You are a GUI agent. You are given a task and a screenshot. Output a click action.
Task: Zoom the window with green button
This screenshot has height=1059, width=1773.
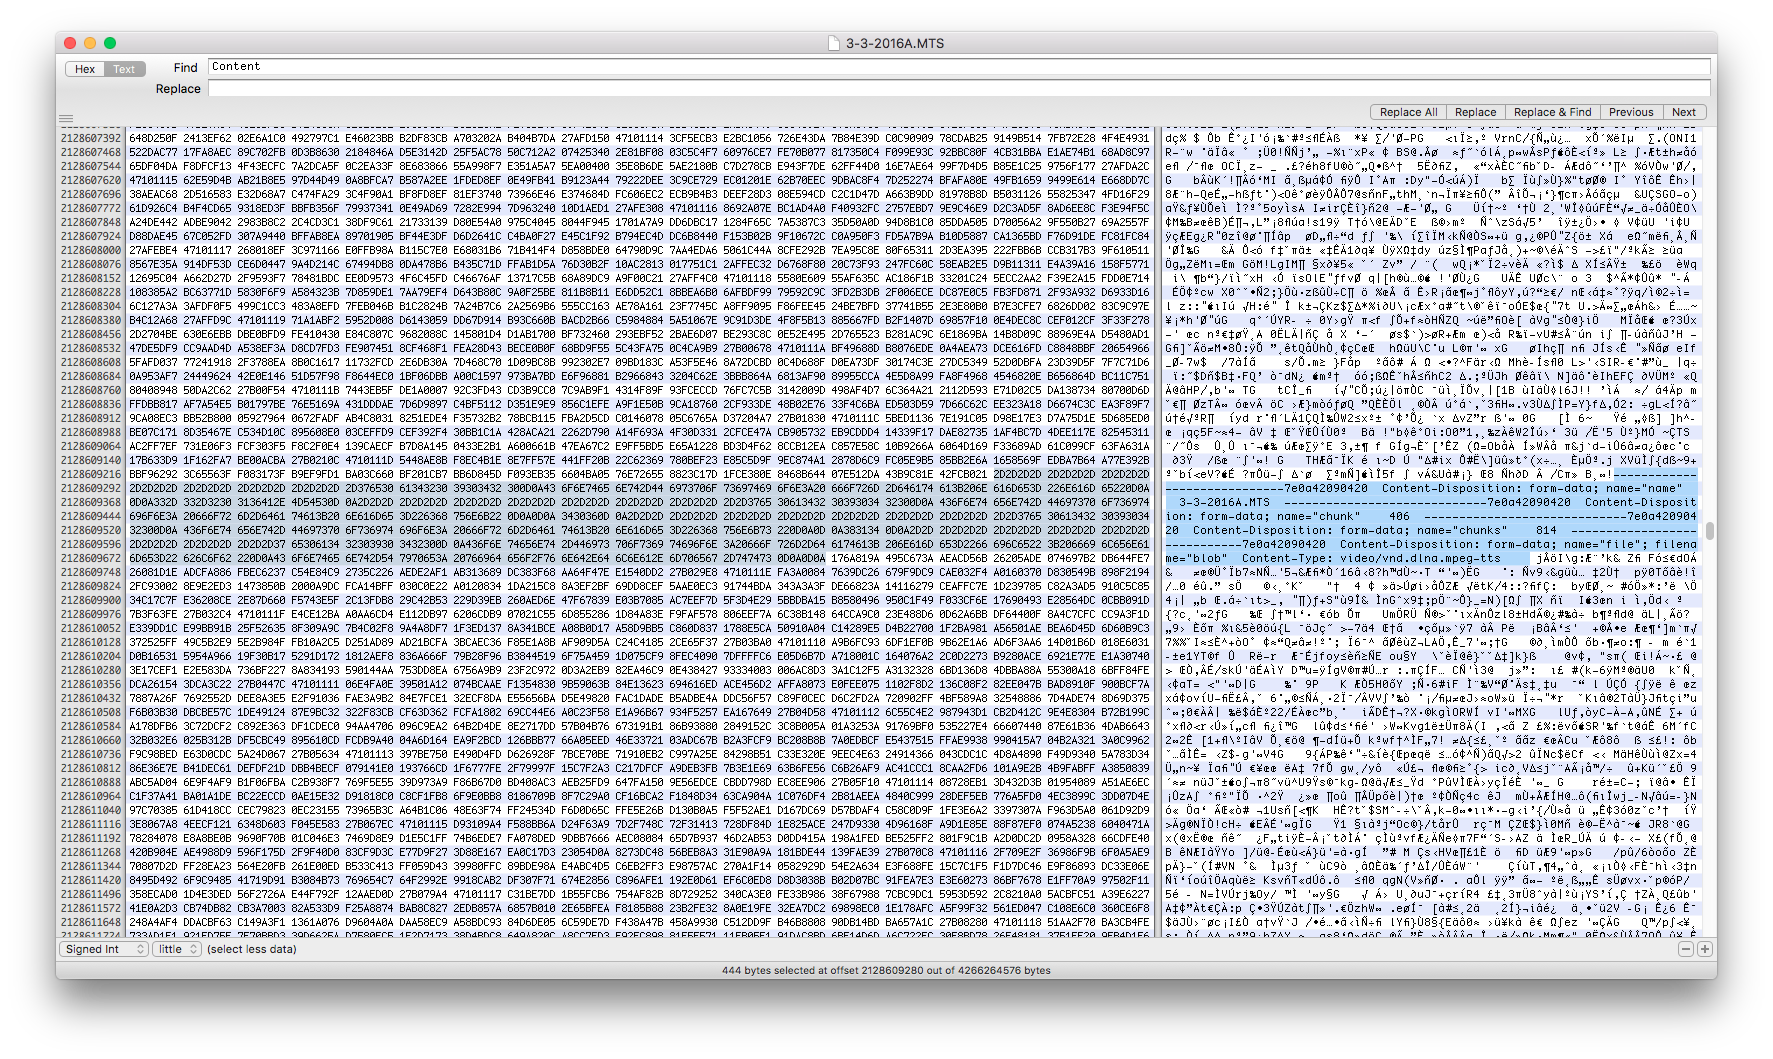[x=110, y=43]
